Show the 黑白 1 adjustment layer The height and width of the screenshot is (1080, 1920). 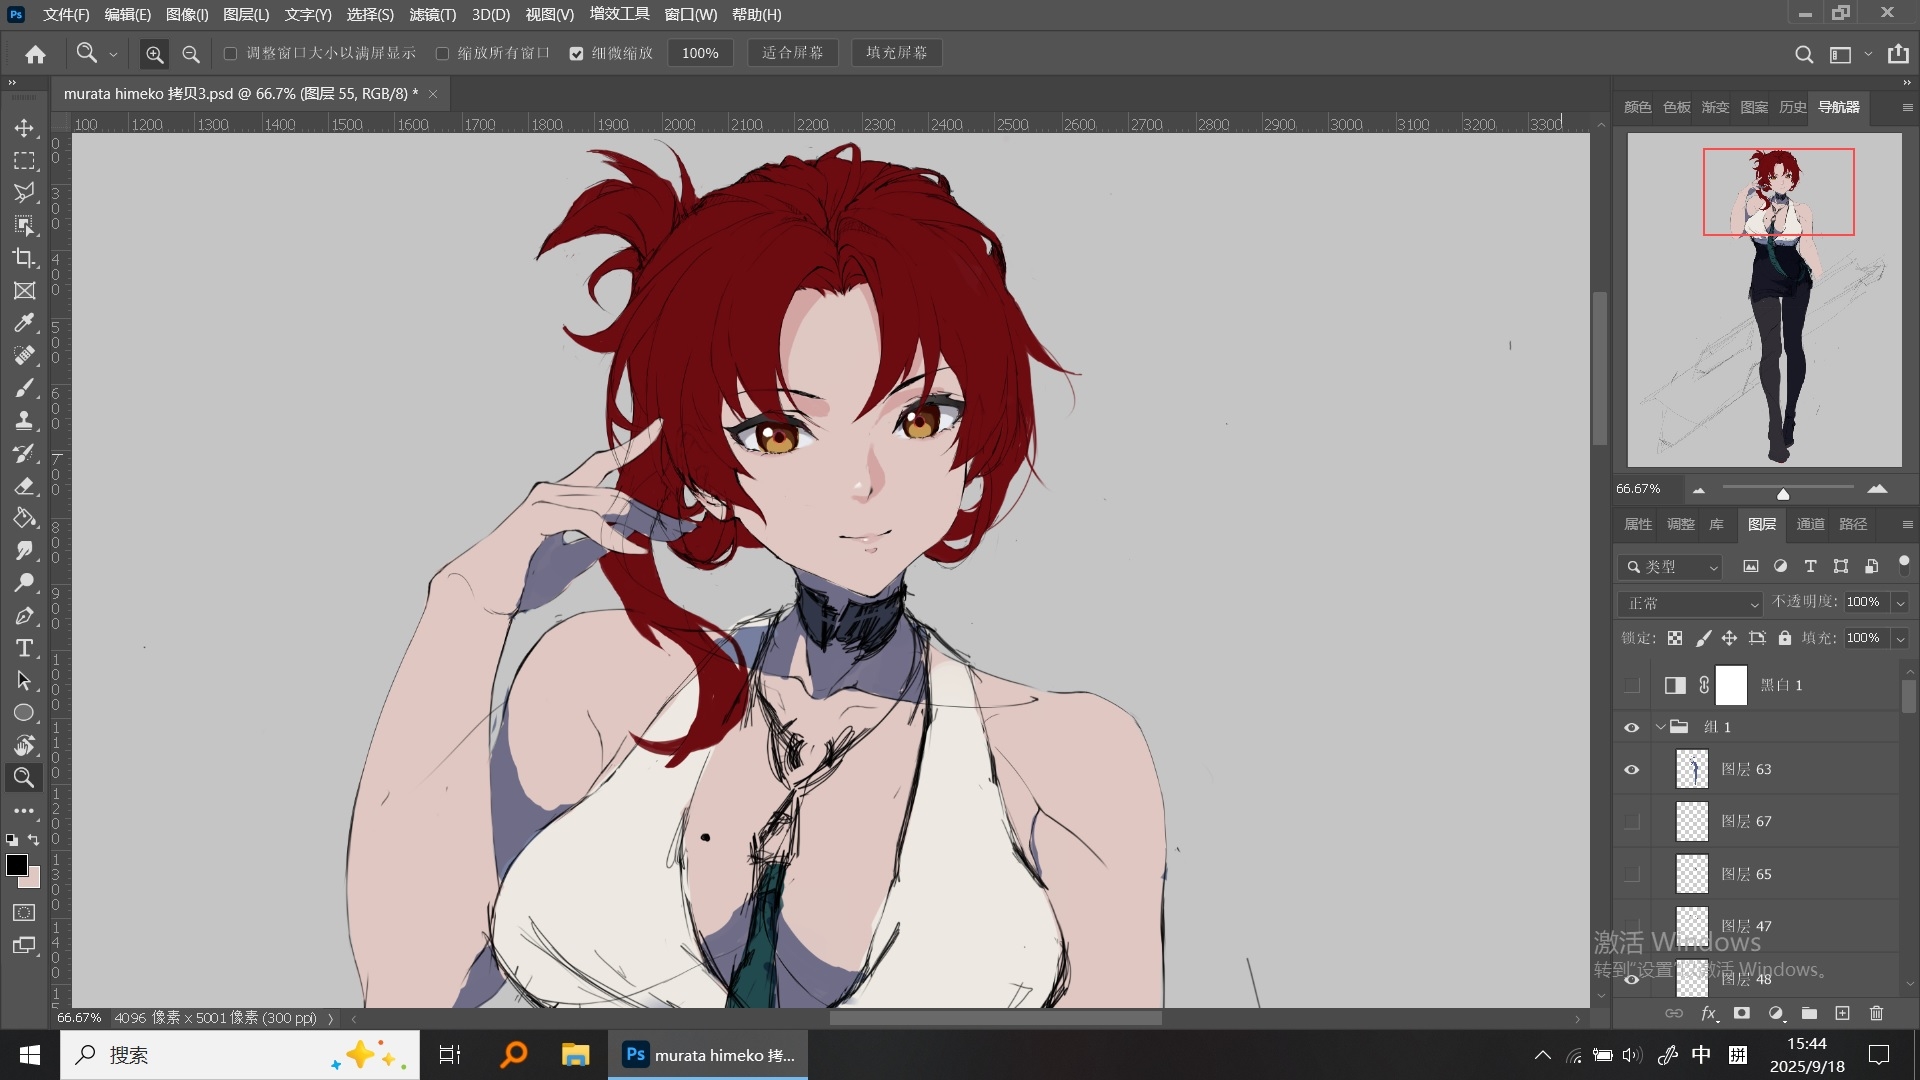click(x=1632, y=685)
